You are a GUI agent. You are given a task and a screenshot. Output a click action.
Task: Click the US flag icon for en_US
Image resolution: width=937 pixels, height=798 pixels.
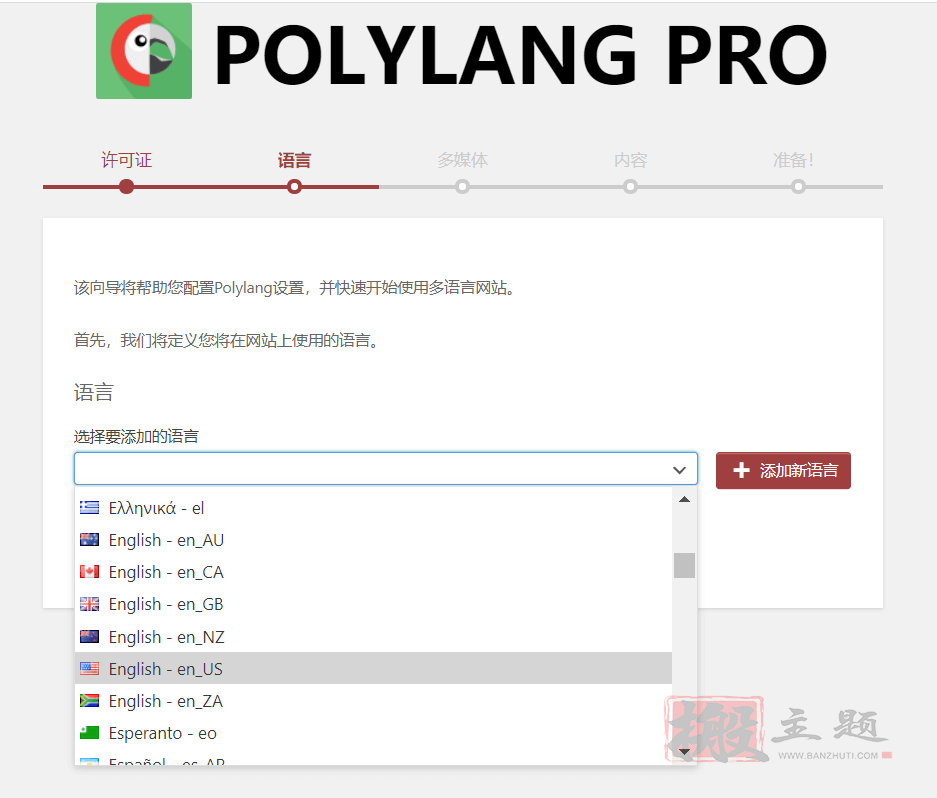pos(90,668)
